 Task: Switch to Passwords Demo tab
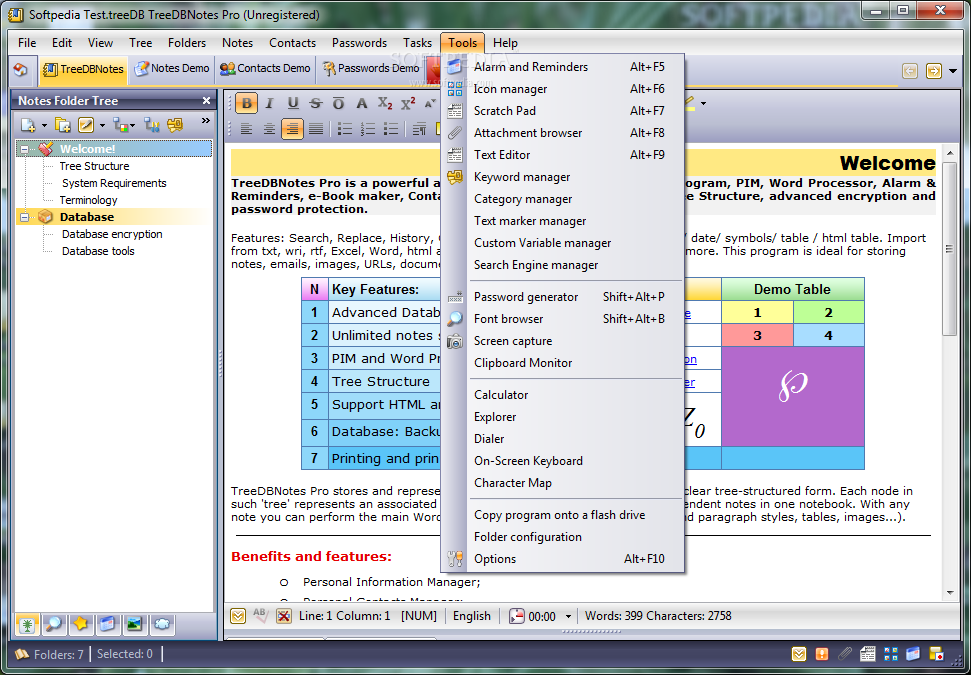point(371,69)
